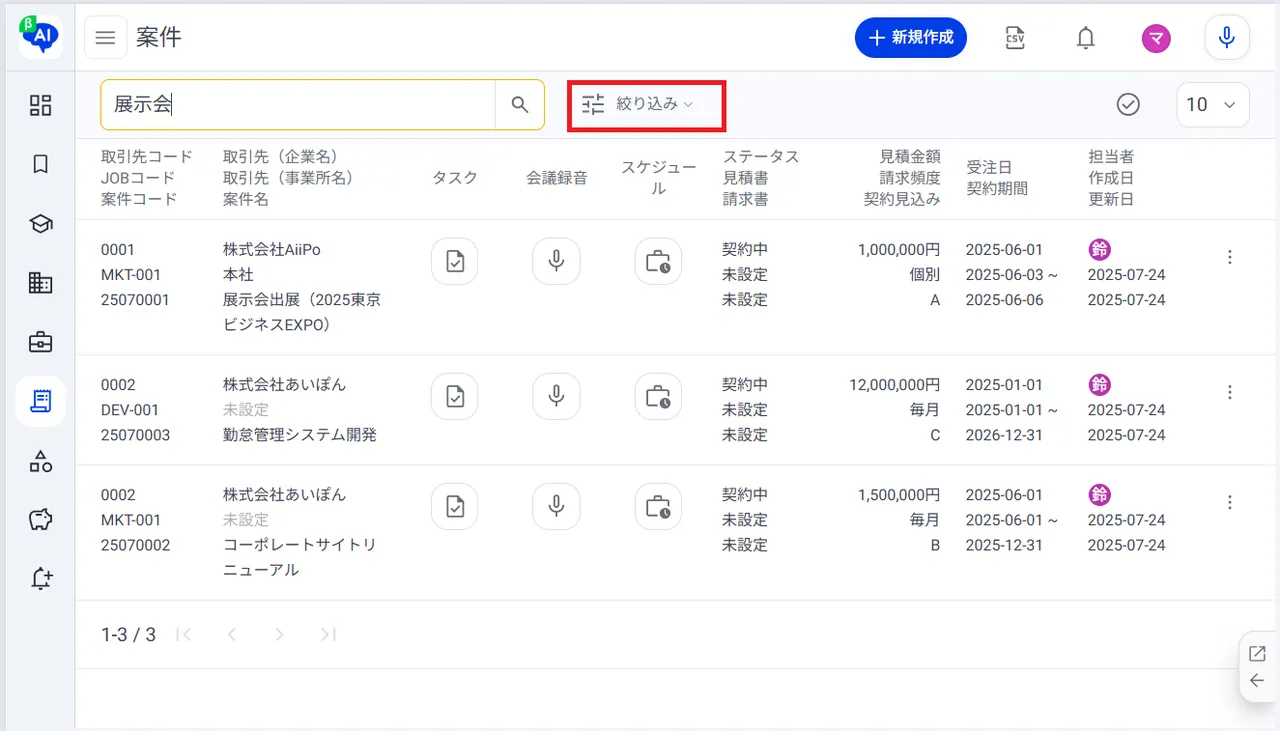The height and width of the screenshot is (731, 1280).
Task: Click assignee badge 鈴 in 展示会出展 row
Action: point(1099,249)
